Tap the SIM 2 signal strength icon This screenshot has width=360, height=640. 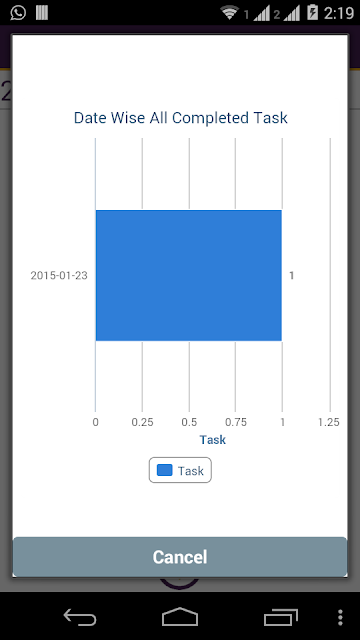click(287, 13)
